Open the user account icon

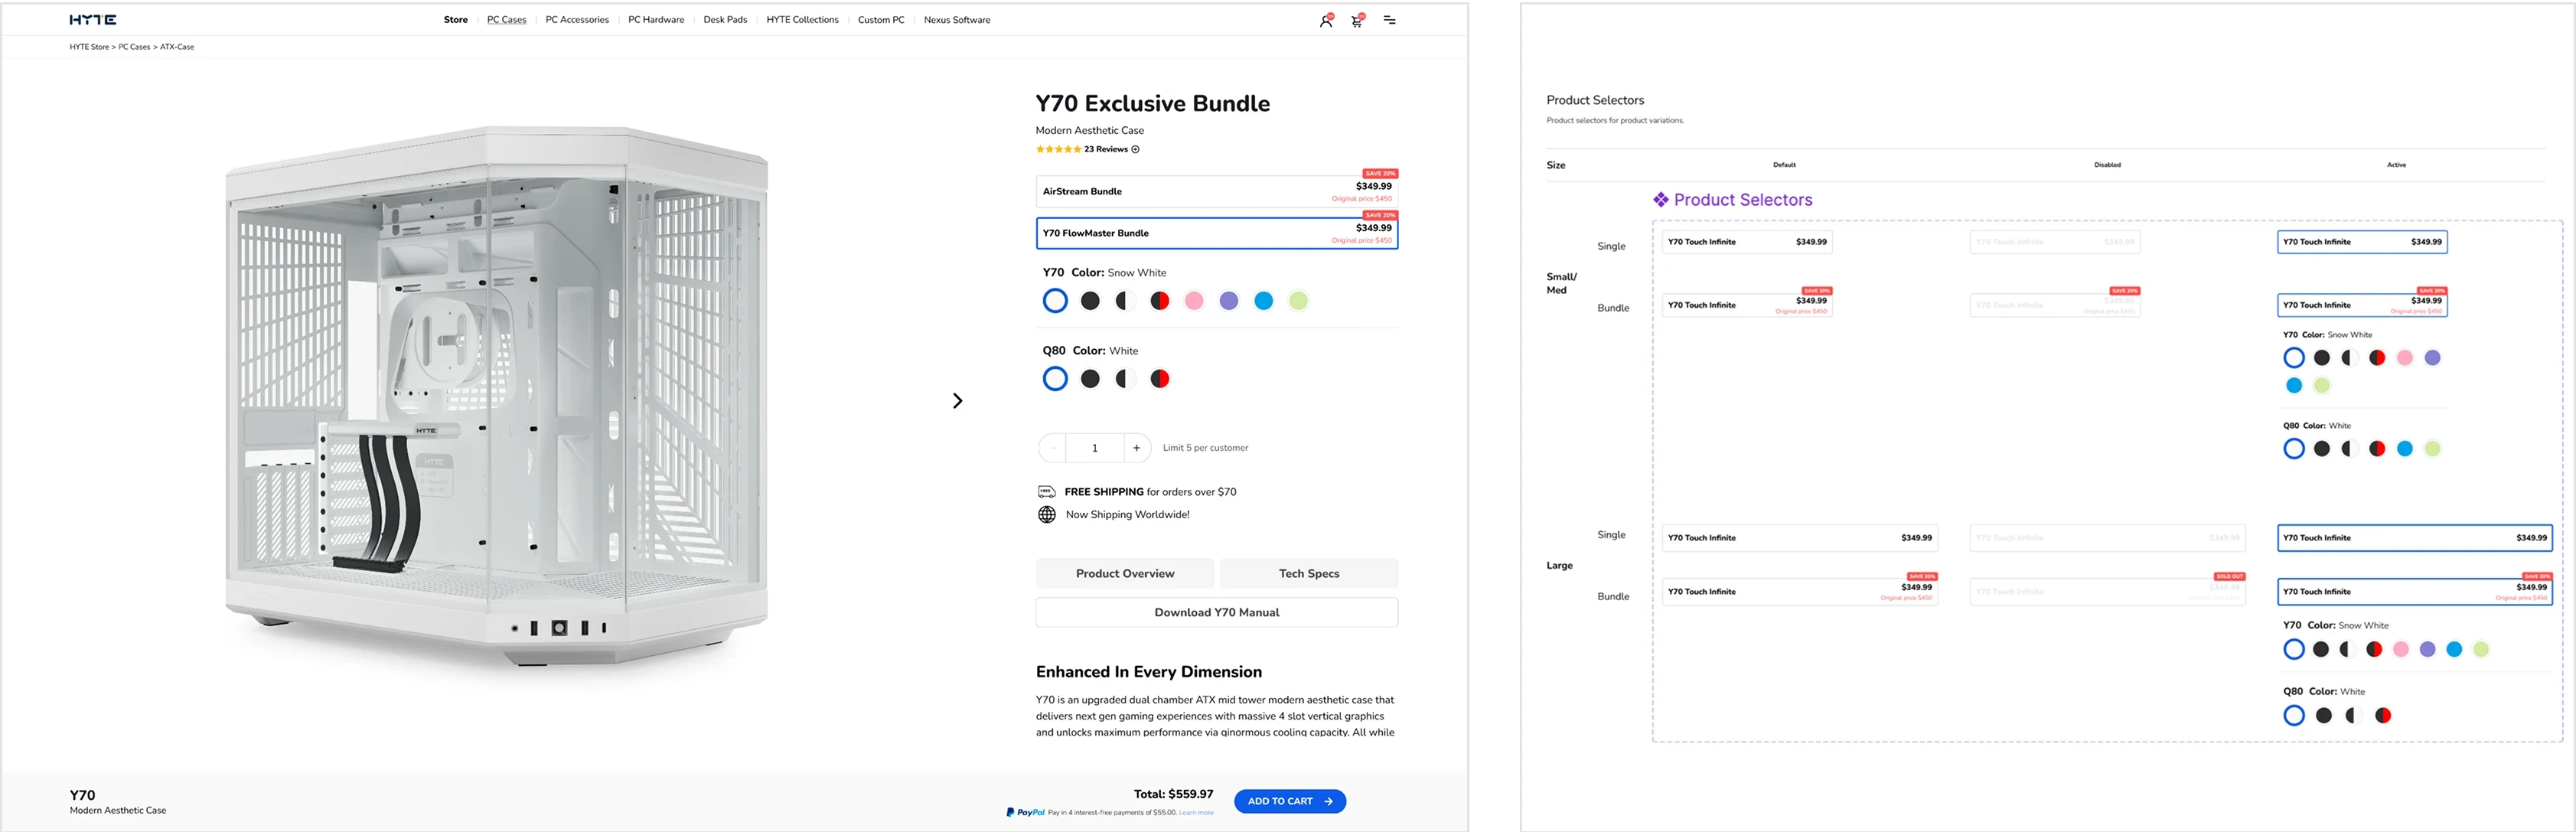pyautogui.click(x=1325, y=20)
